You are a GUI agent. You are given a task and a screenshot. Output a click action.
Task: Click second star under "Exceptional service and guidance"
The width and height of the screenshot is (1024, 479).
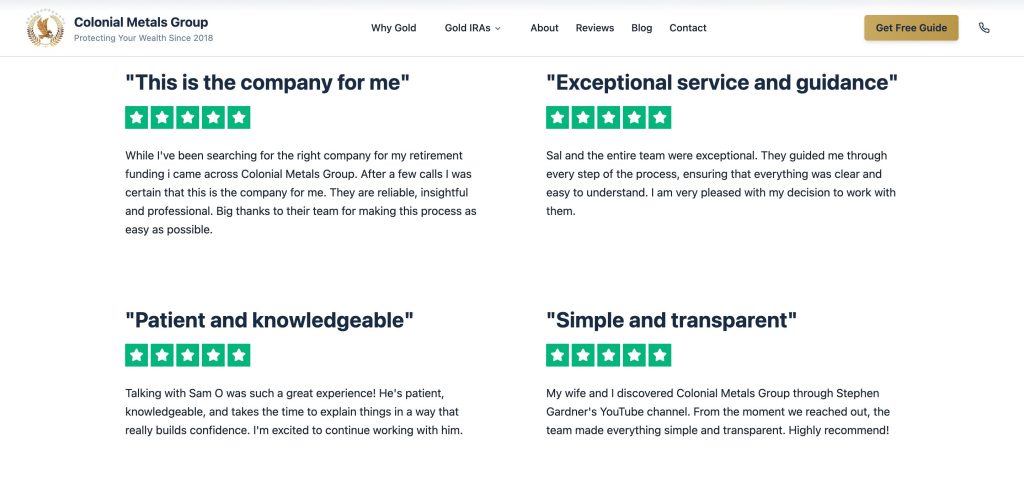pyautogui.click(x=583, y=118)
